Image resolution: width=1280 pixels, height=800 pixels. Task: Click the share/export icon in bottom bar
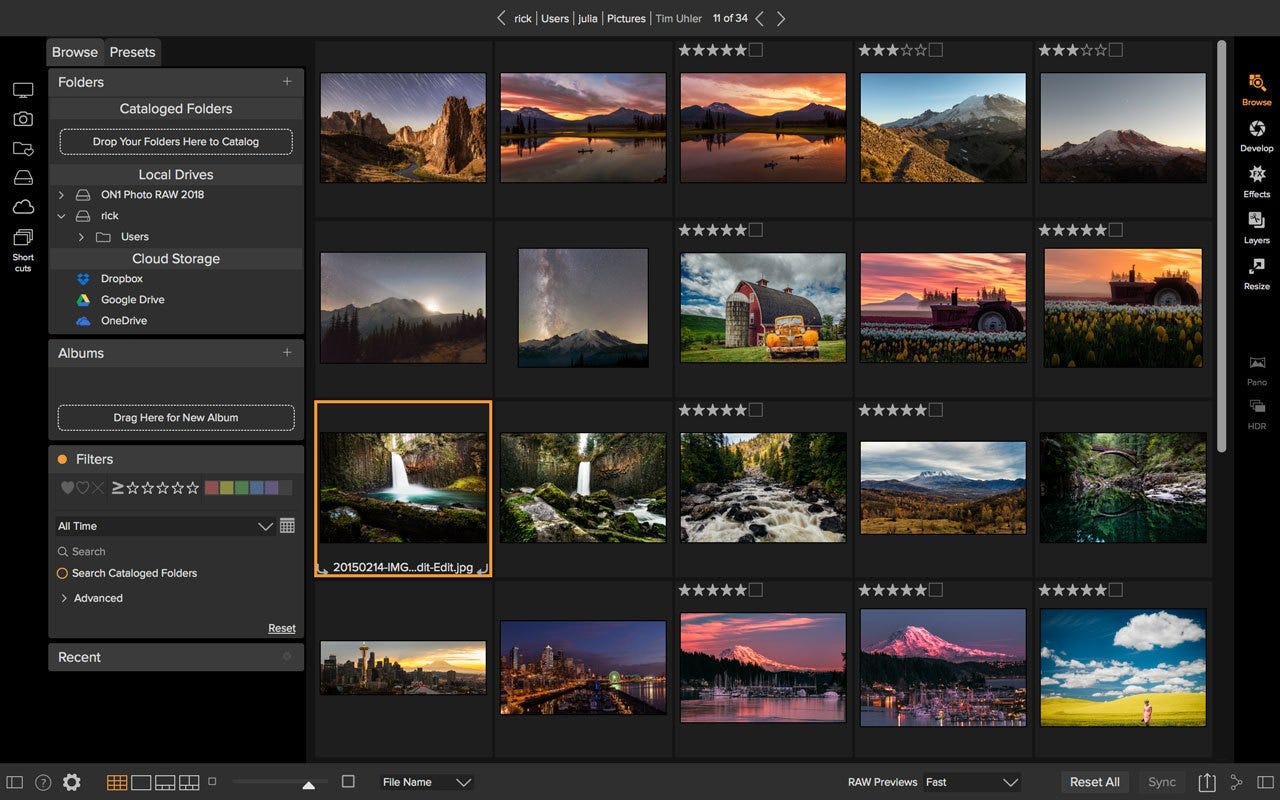pos(1207,782)
